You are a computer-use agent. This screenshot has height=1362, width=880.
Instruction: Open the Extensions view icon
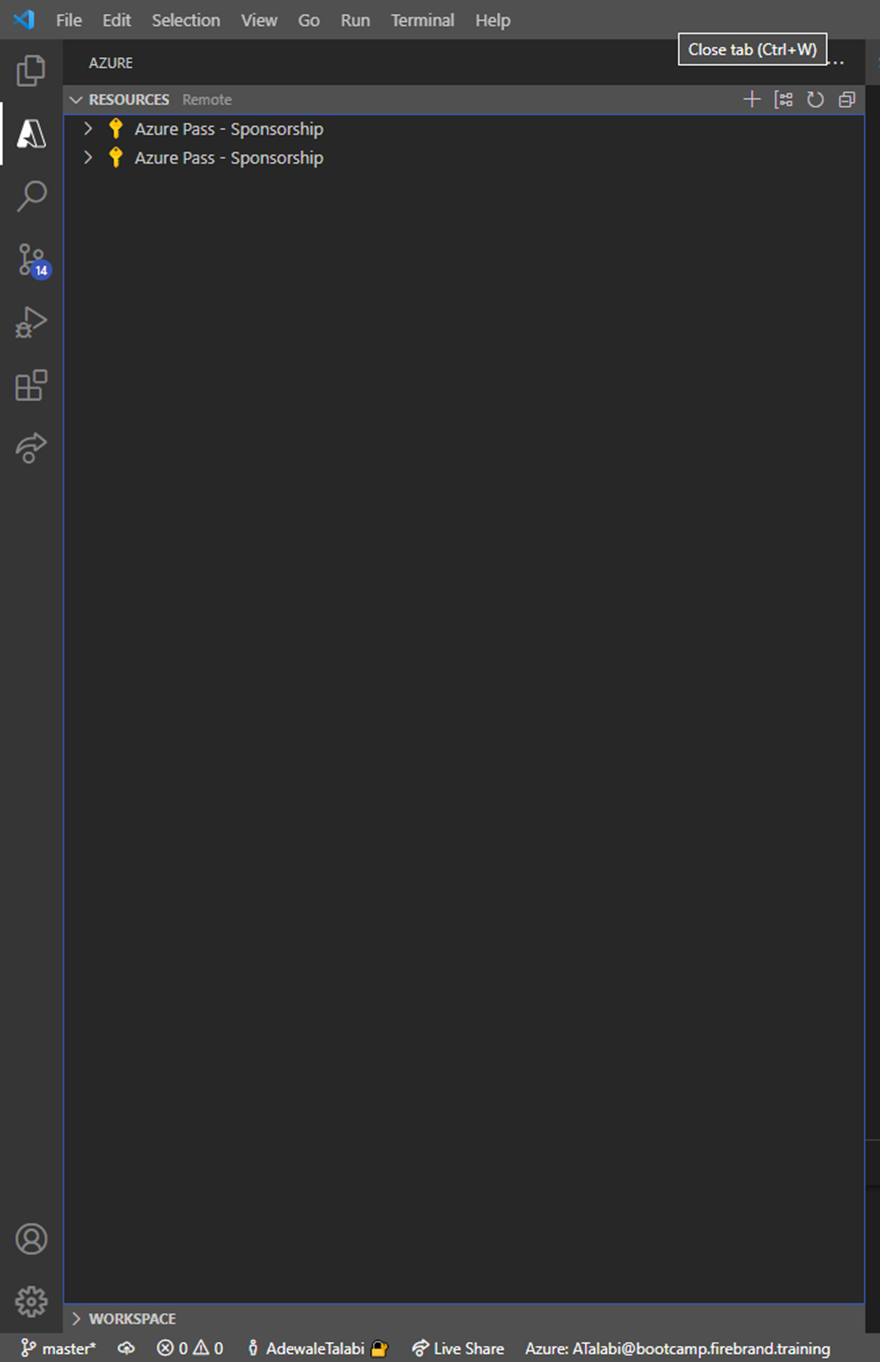click(x=31, y=385)
